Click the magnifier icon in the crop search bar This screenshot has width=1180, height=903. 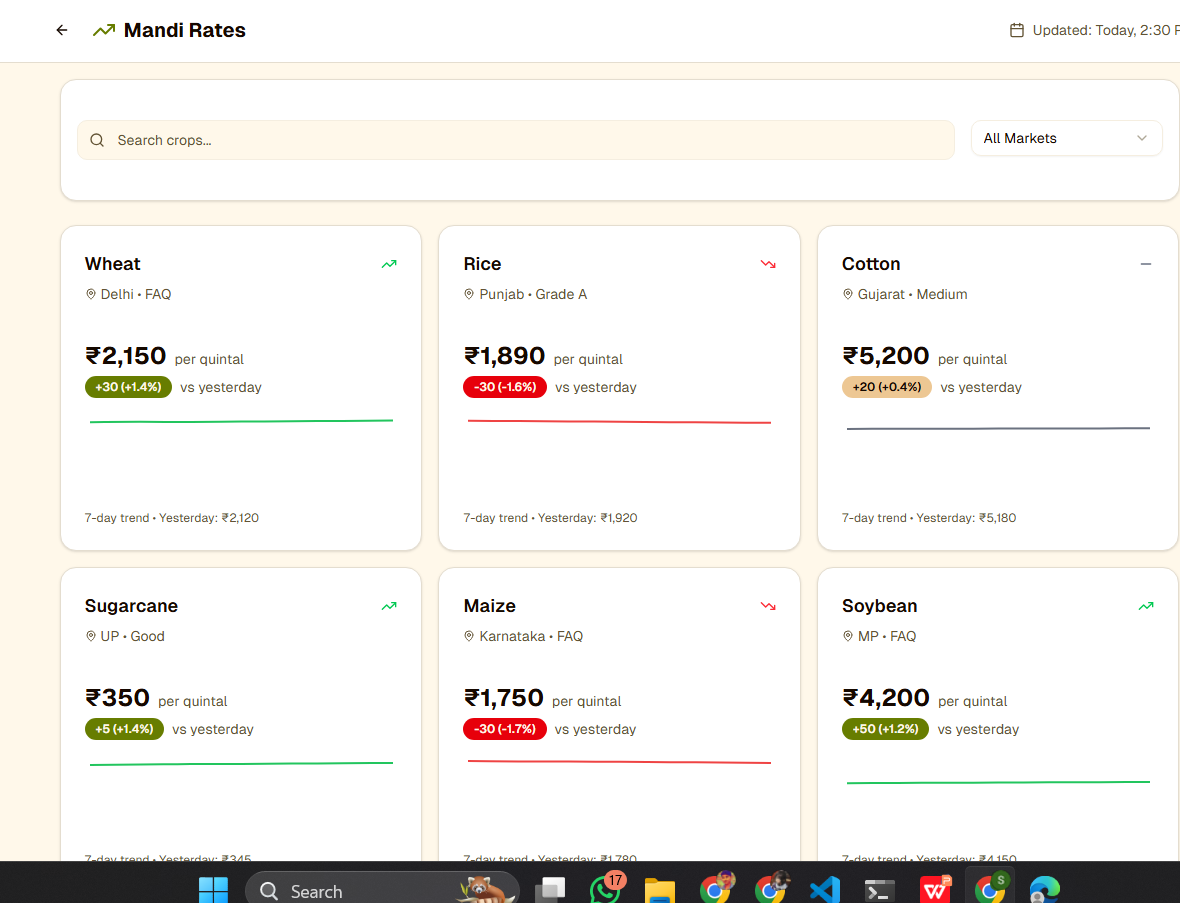point(97,140)
